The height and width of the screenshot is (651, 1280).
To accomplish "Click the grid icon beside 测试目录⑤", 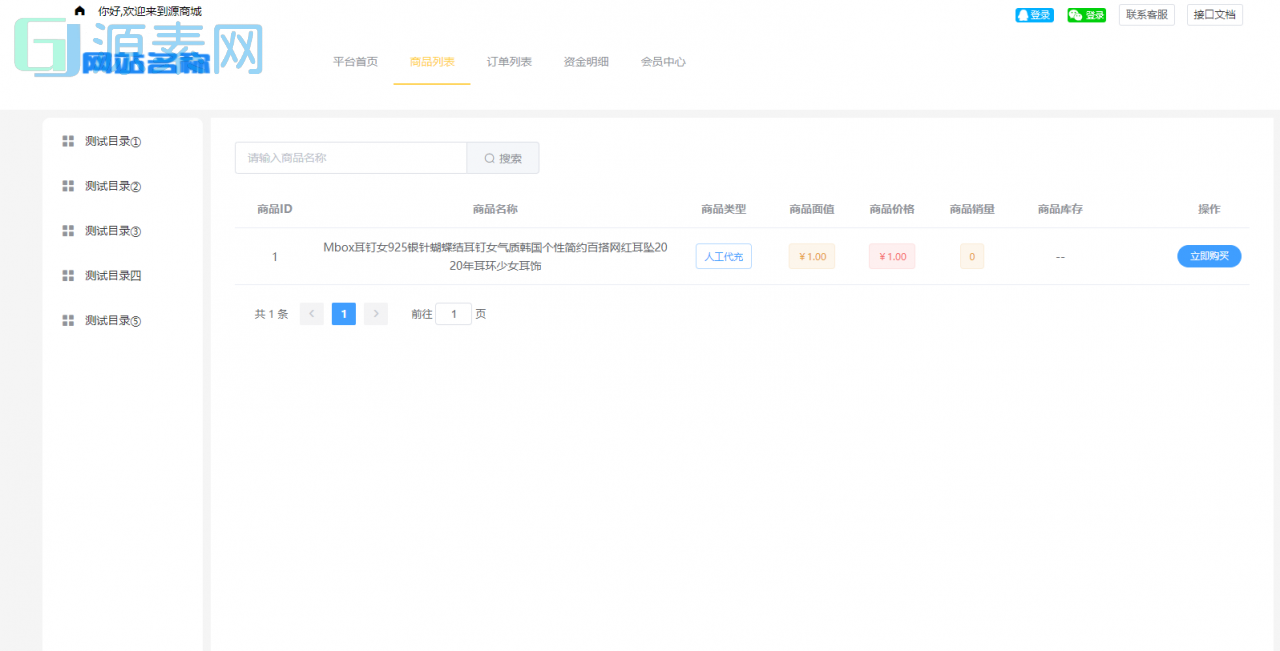I will coord(68,320).
